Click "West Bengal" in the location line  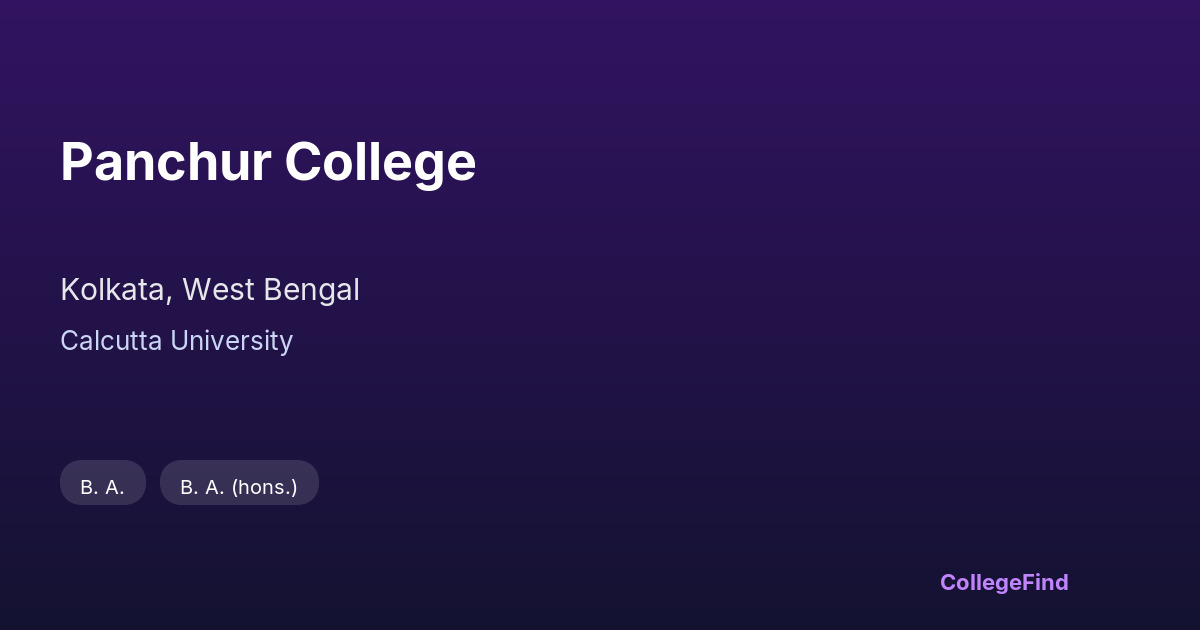click(x=271, y=290)
